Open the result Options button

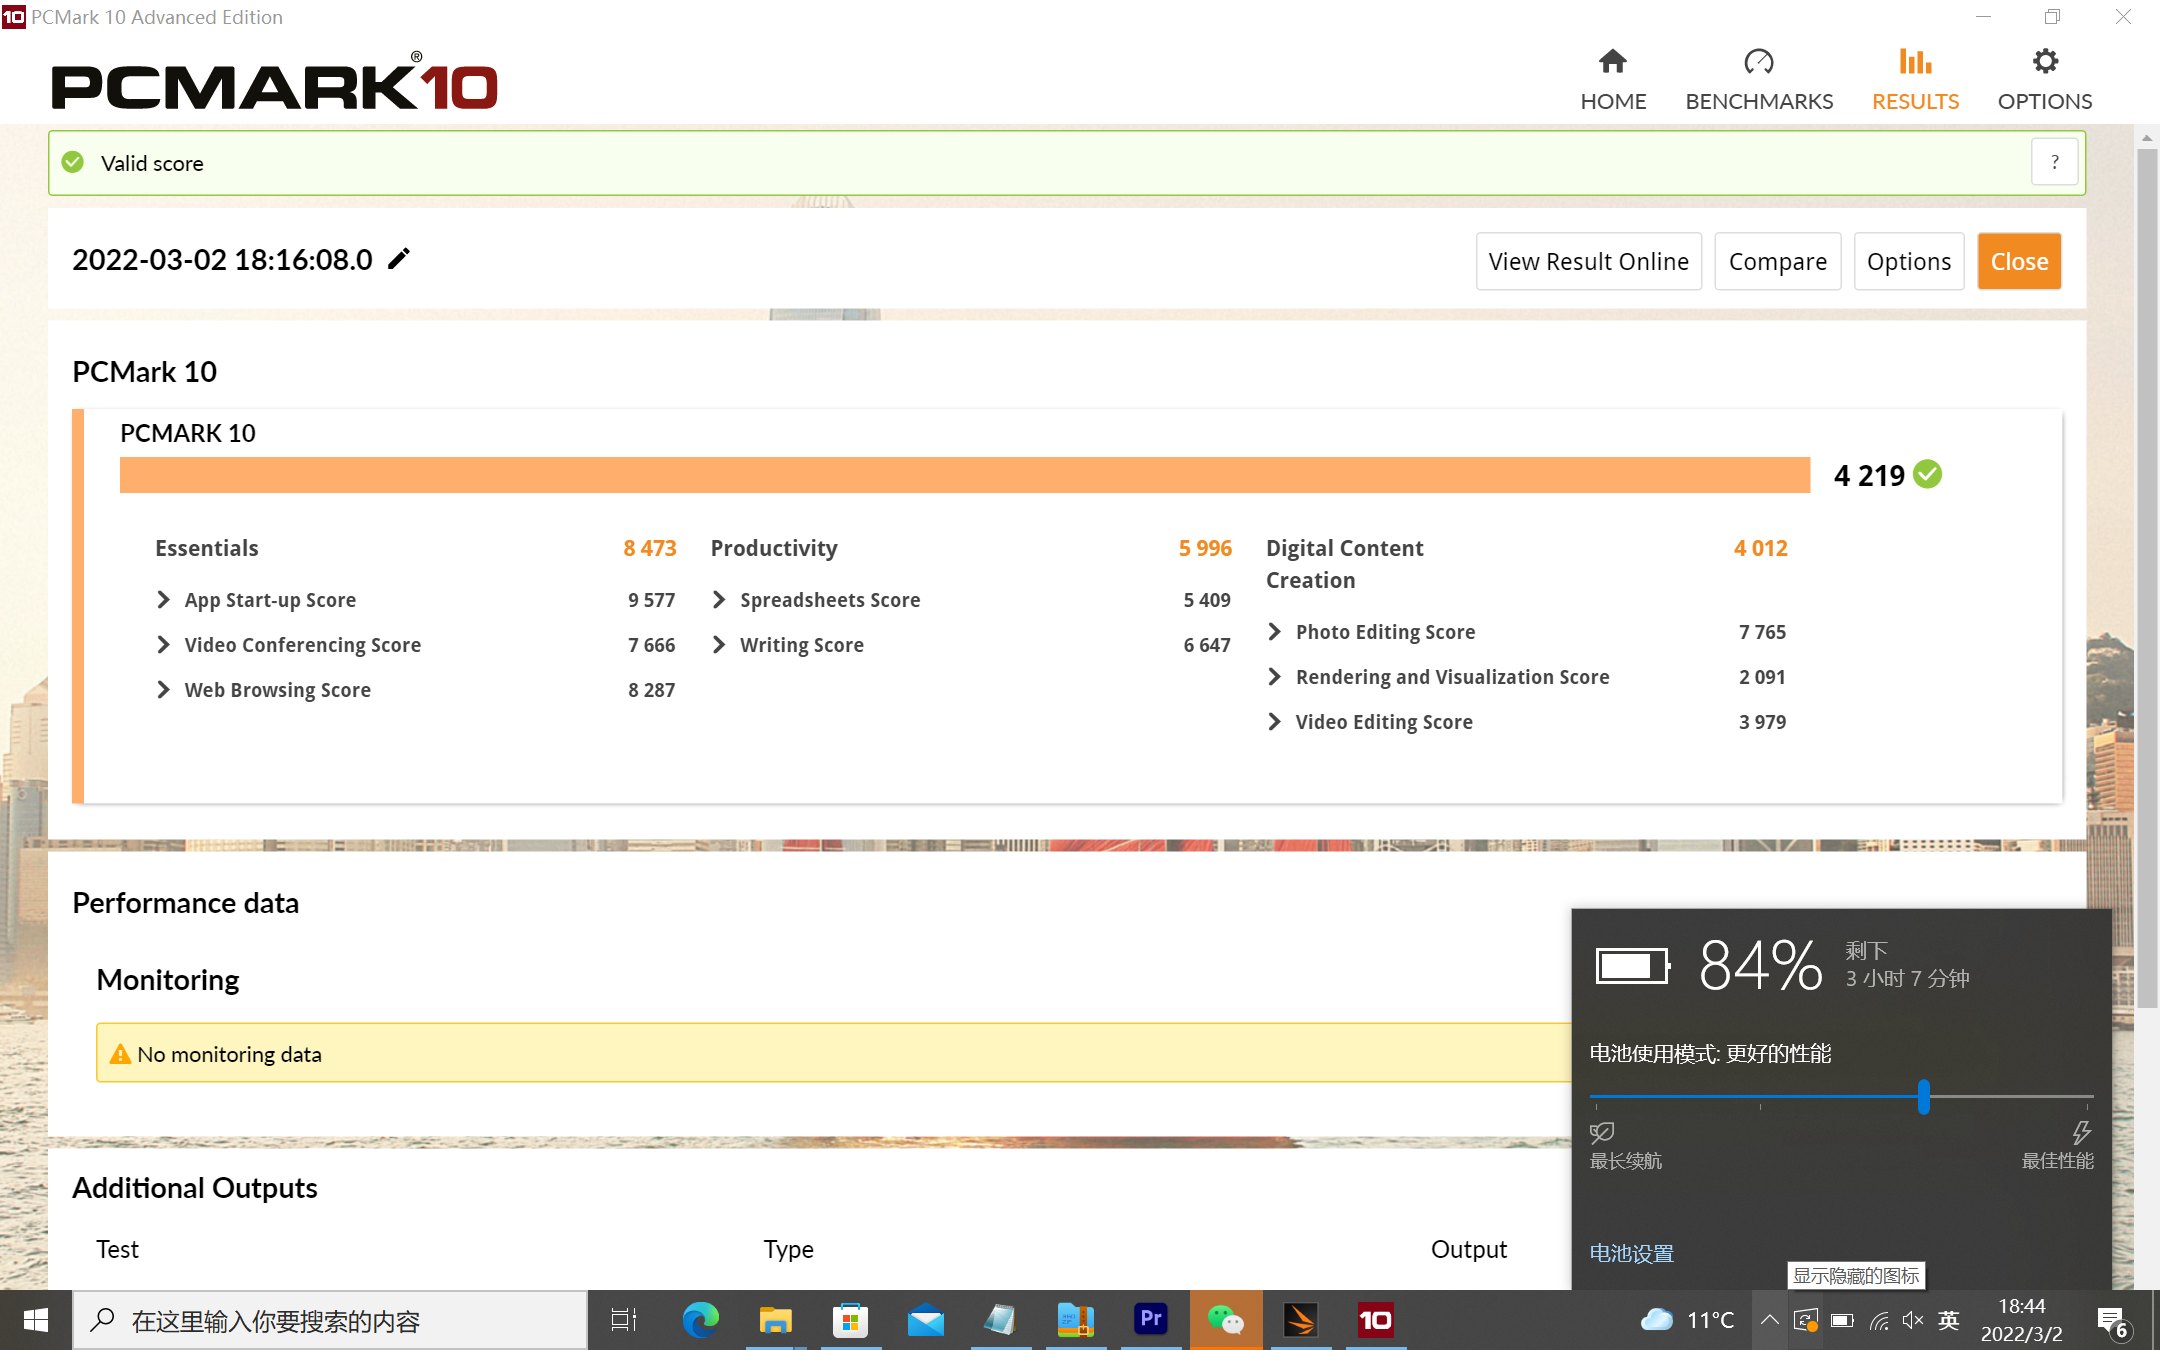click(x=1908, y=261)
